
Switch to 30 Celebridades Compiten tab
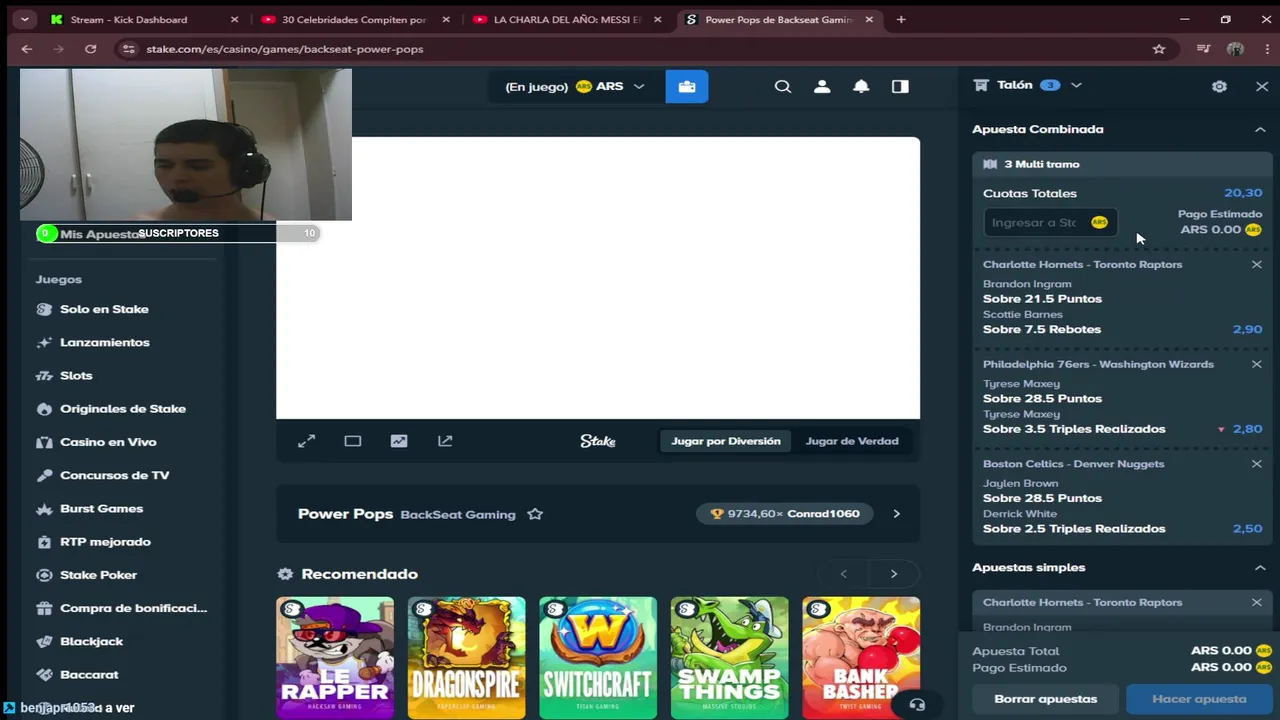pyautogui.click(x=354, y=19)
